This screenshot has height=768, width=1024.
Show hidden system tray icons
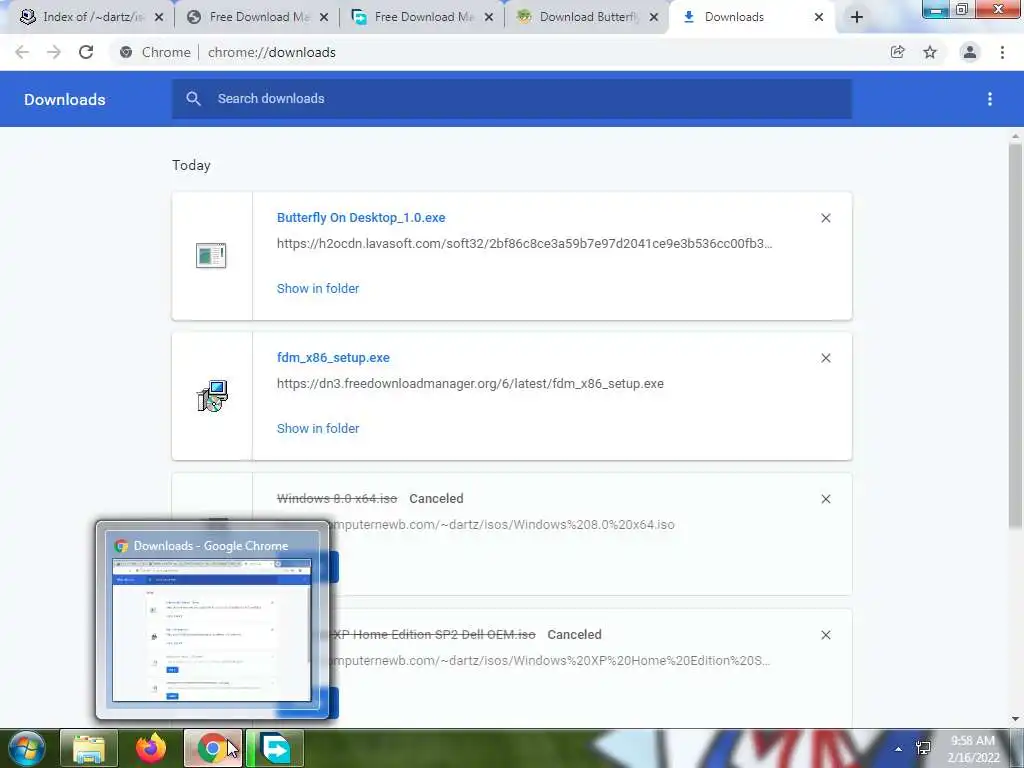pos(899,749)
